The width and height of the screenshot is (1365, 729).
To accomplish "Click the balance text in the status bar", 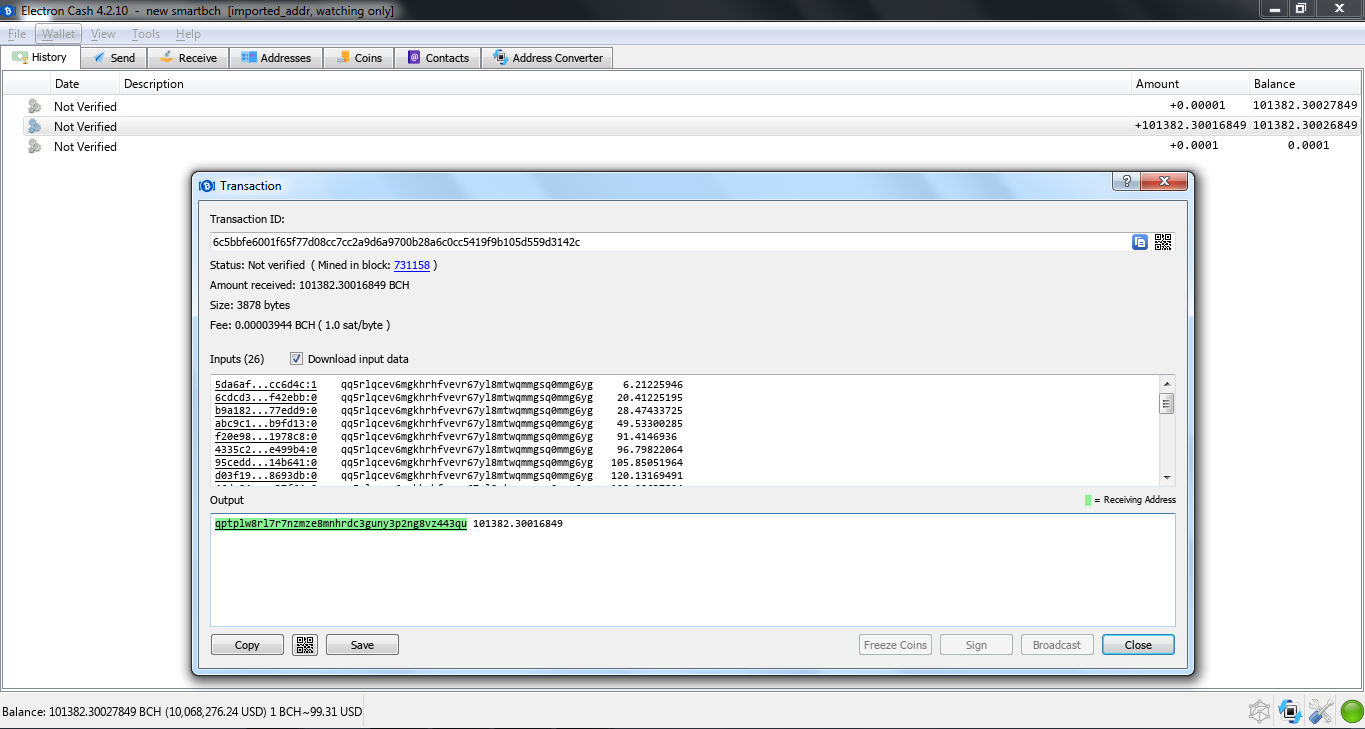I will (x=182, y=712).
